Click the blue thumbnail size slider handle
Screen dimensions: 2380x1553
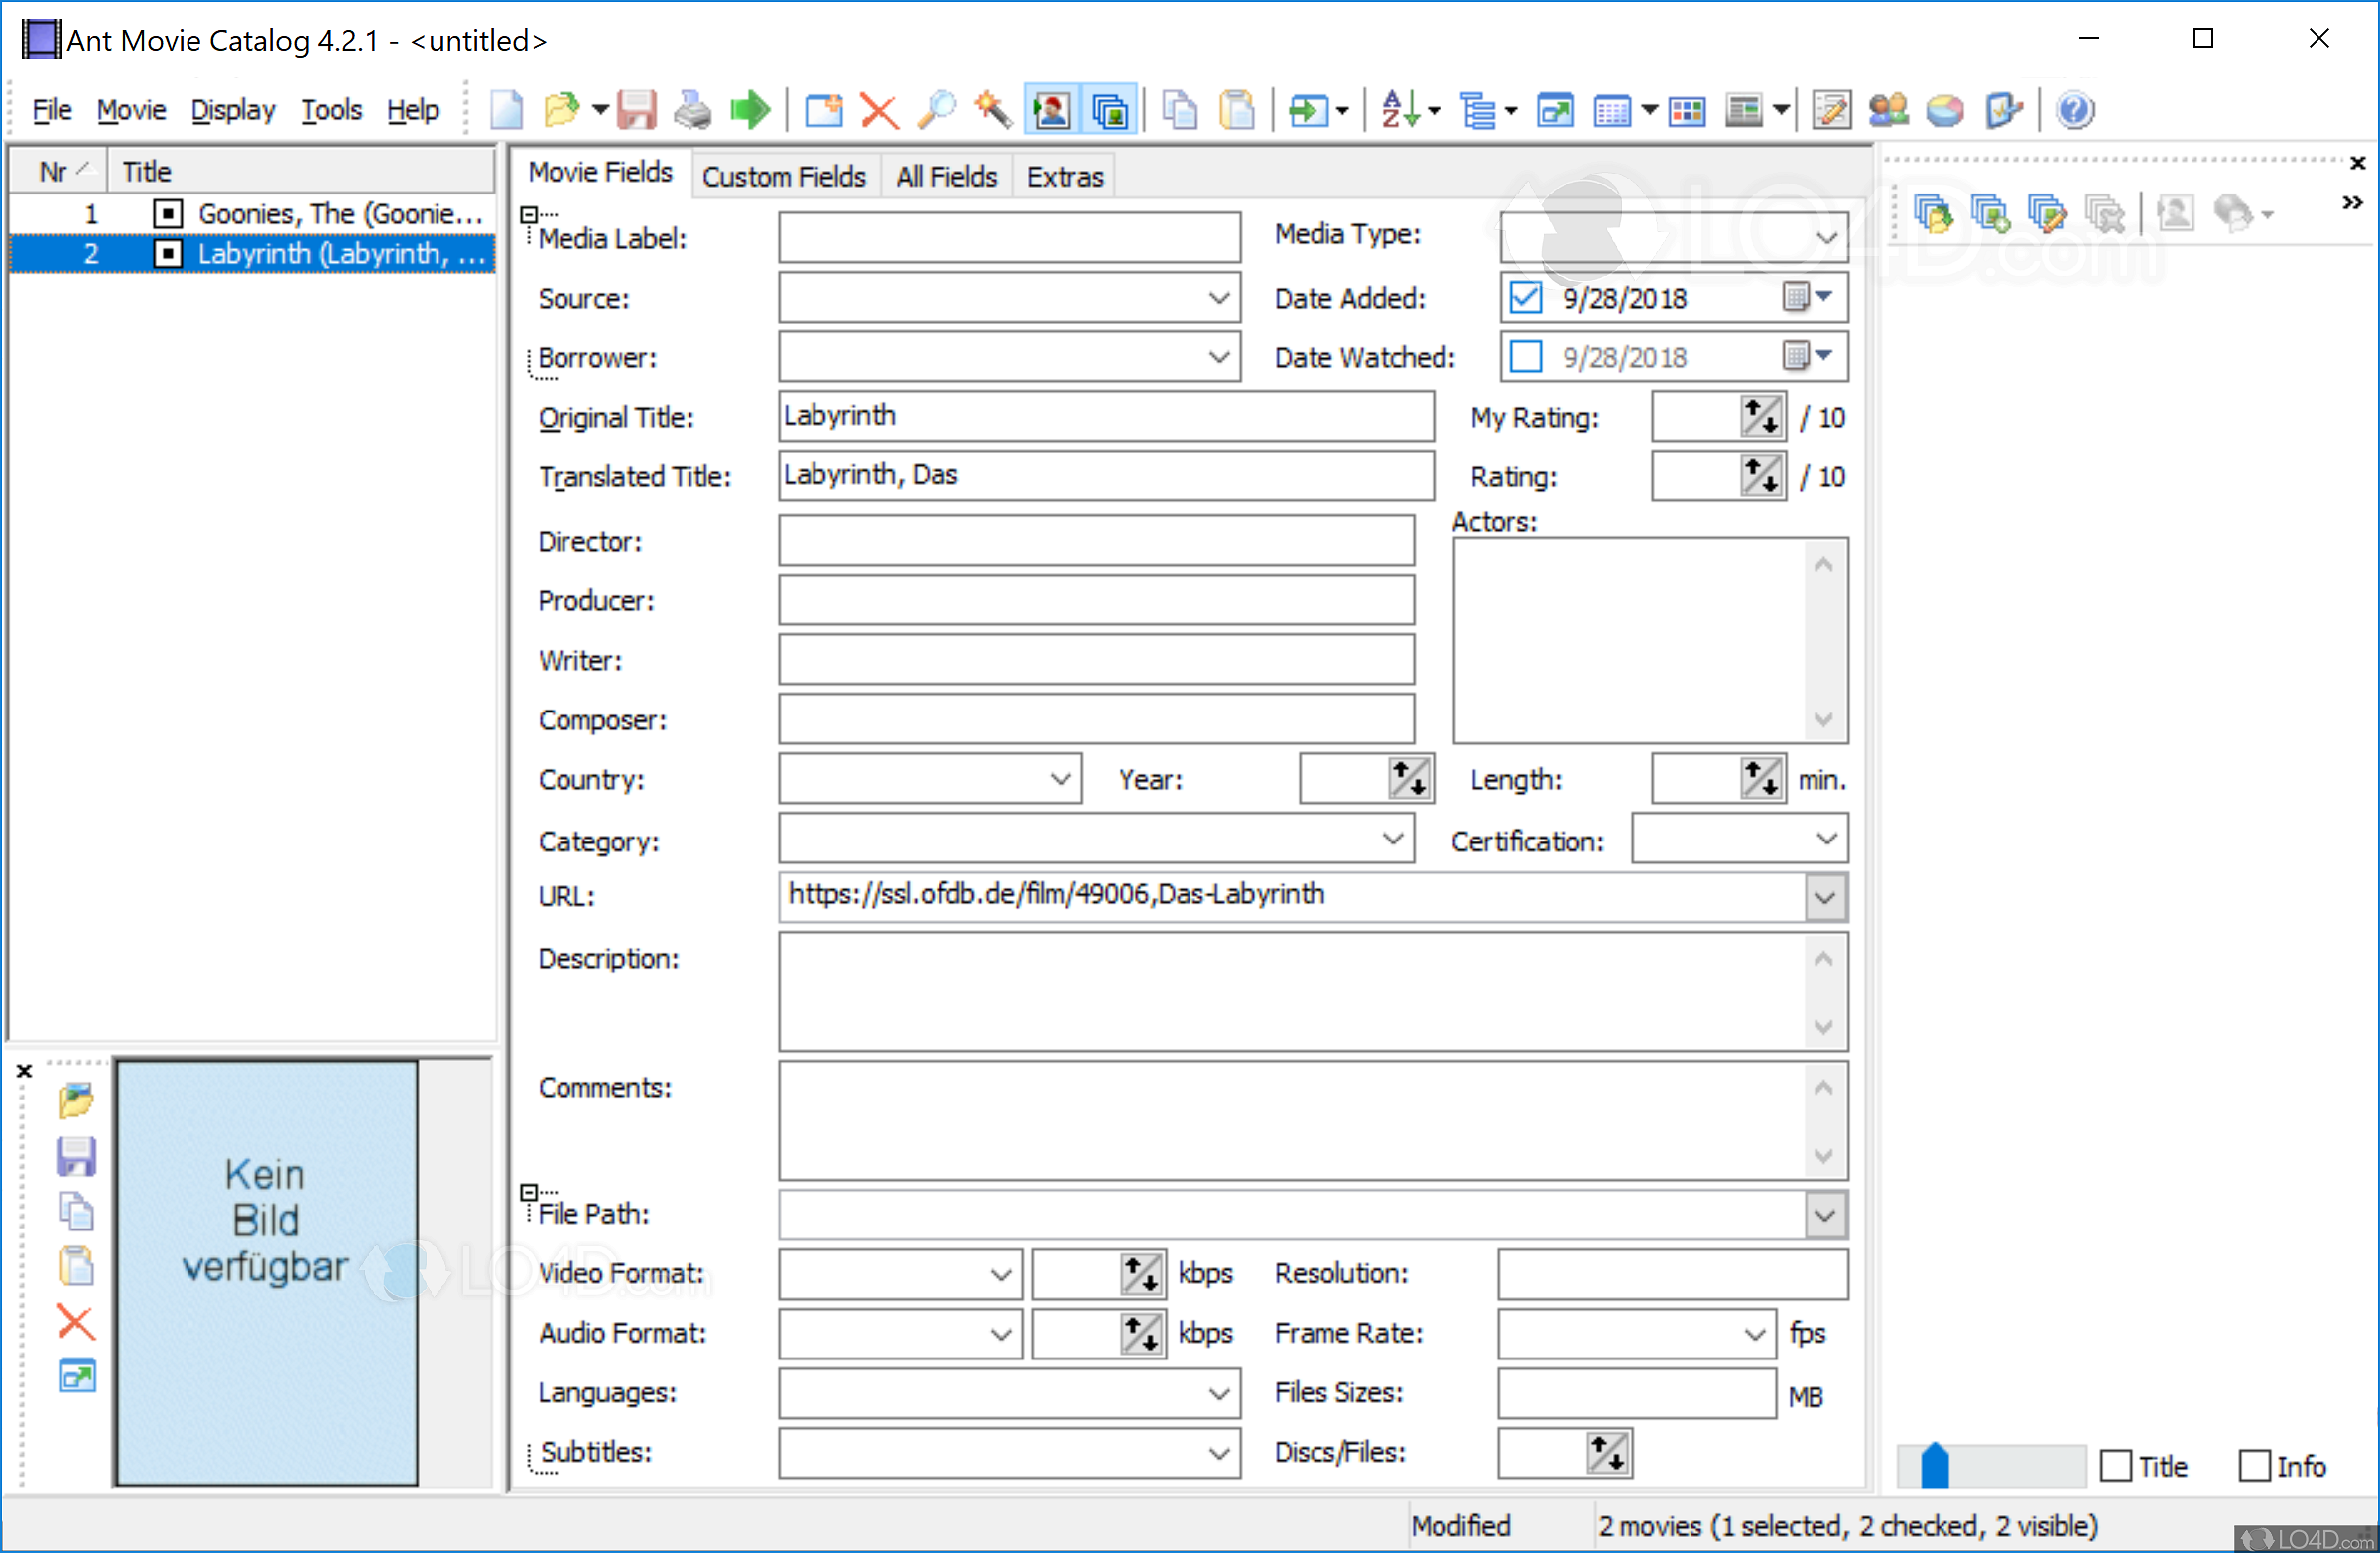tap(1935, 1466)
